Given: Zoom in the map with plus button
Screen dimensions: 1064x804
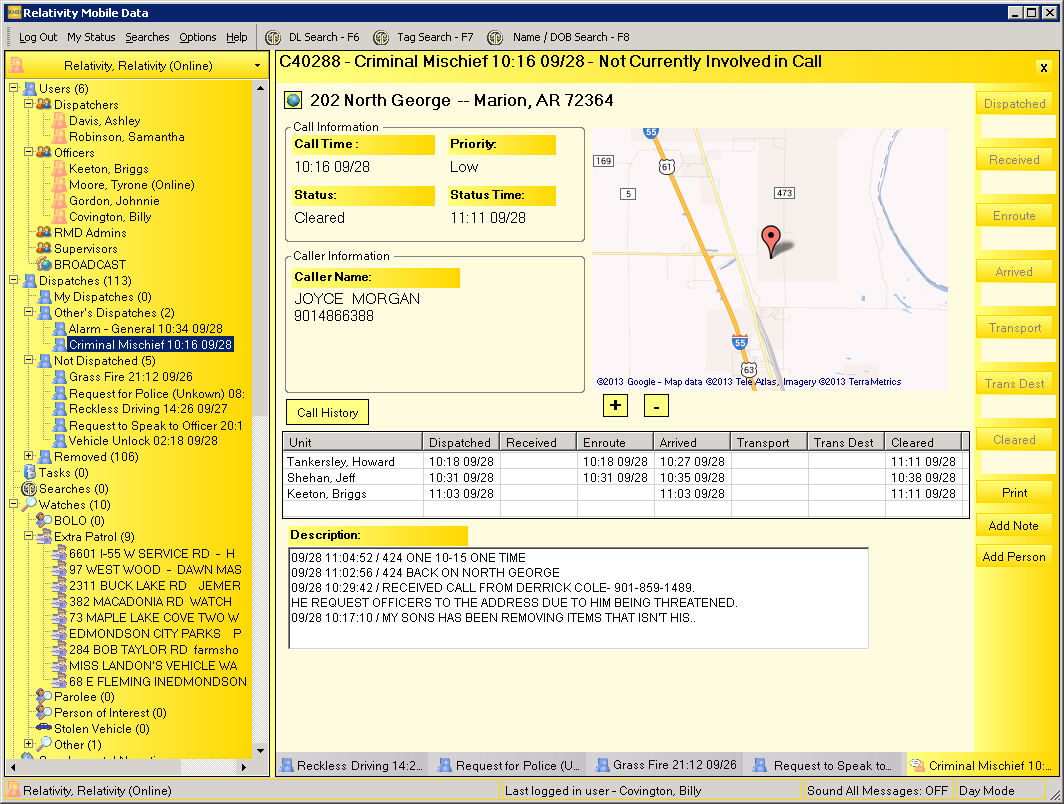Looking at the screenshot, I should click(x=615, y=406).
